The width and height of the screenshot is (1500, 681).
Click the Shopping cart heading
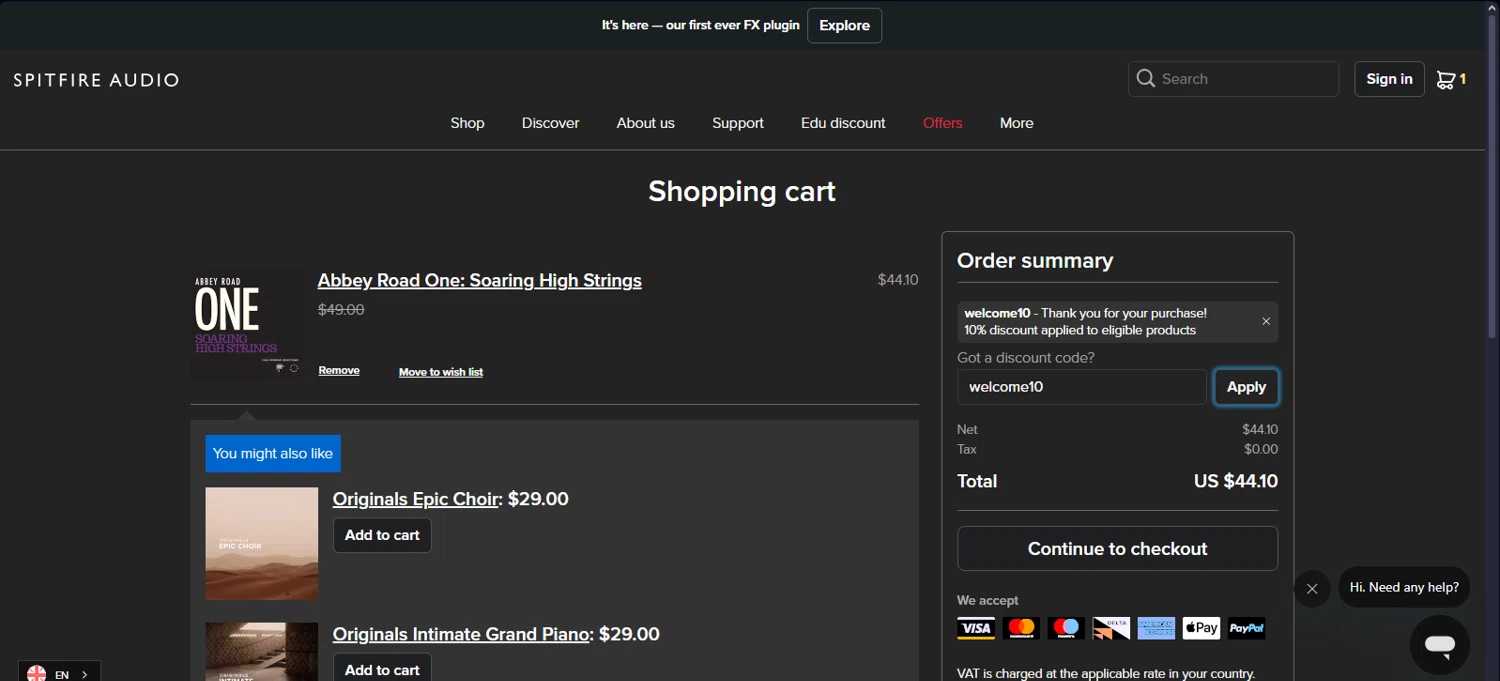tap(742, 191)
